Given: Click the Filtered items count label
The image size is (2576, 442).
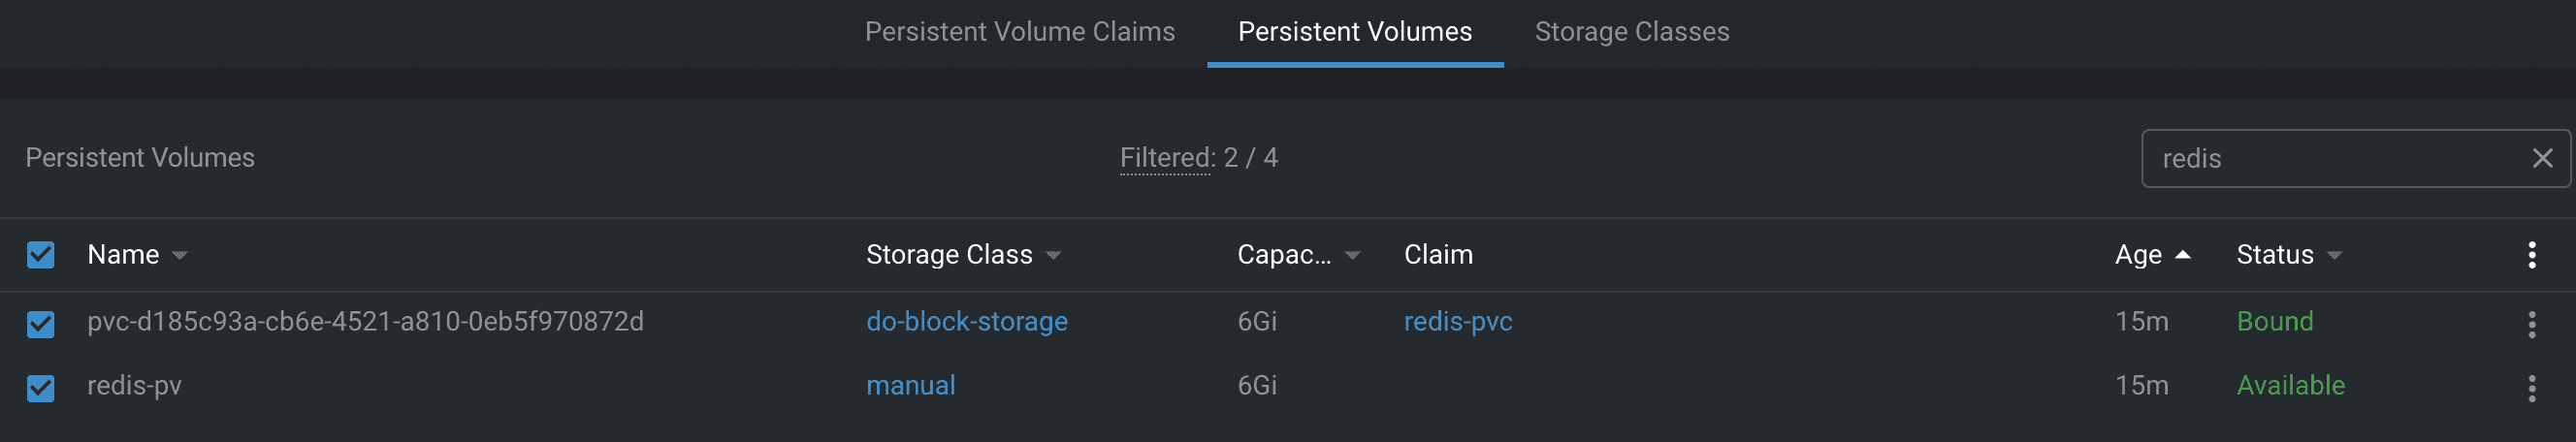Looking at the screenshot, I should [1198, 158].
